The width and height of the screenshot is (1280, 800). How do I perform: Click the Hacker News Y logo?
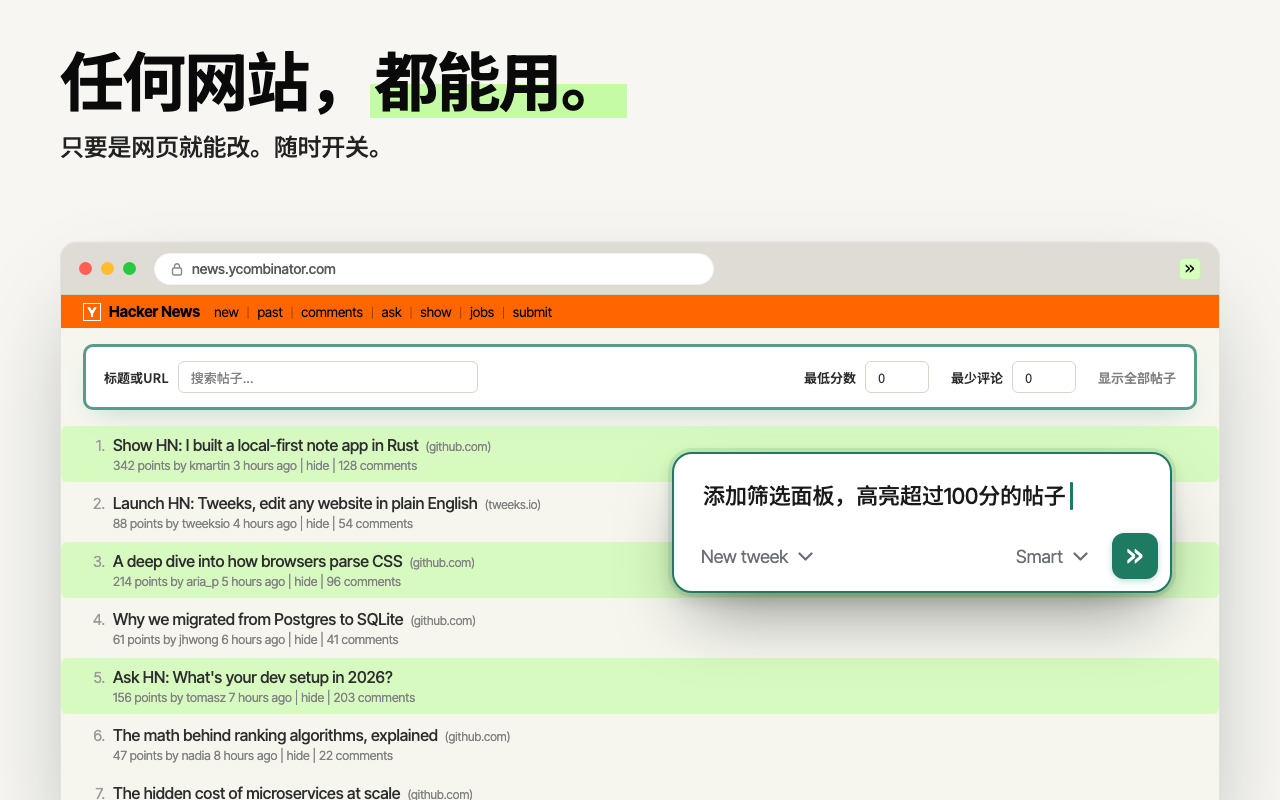coord(92,312)
